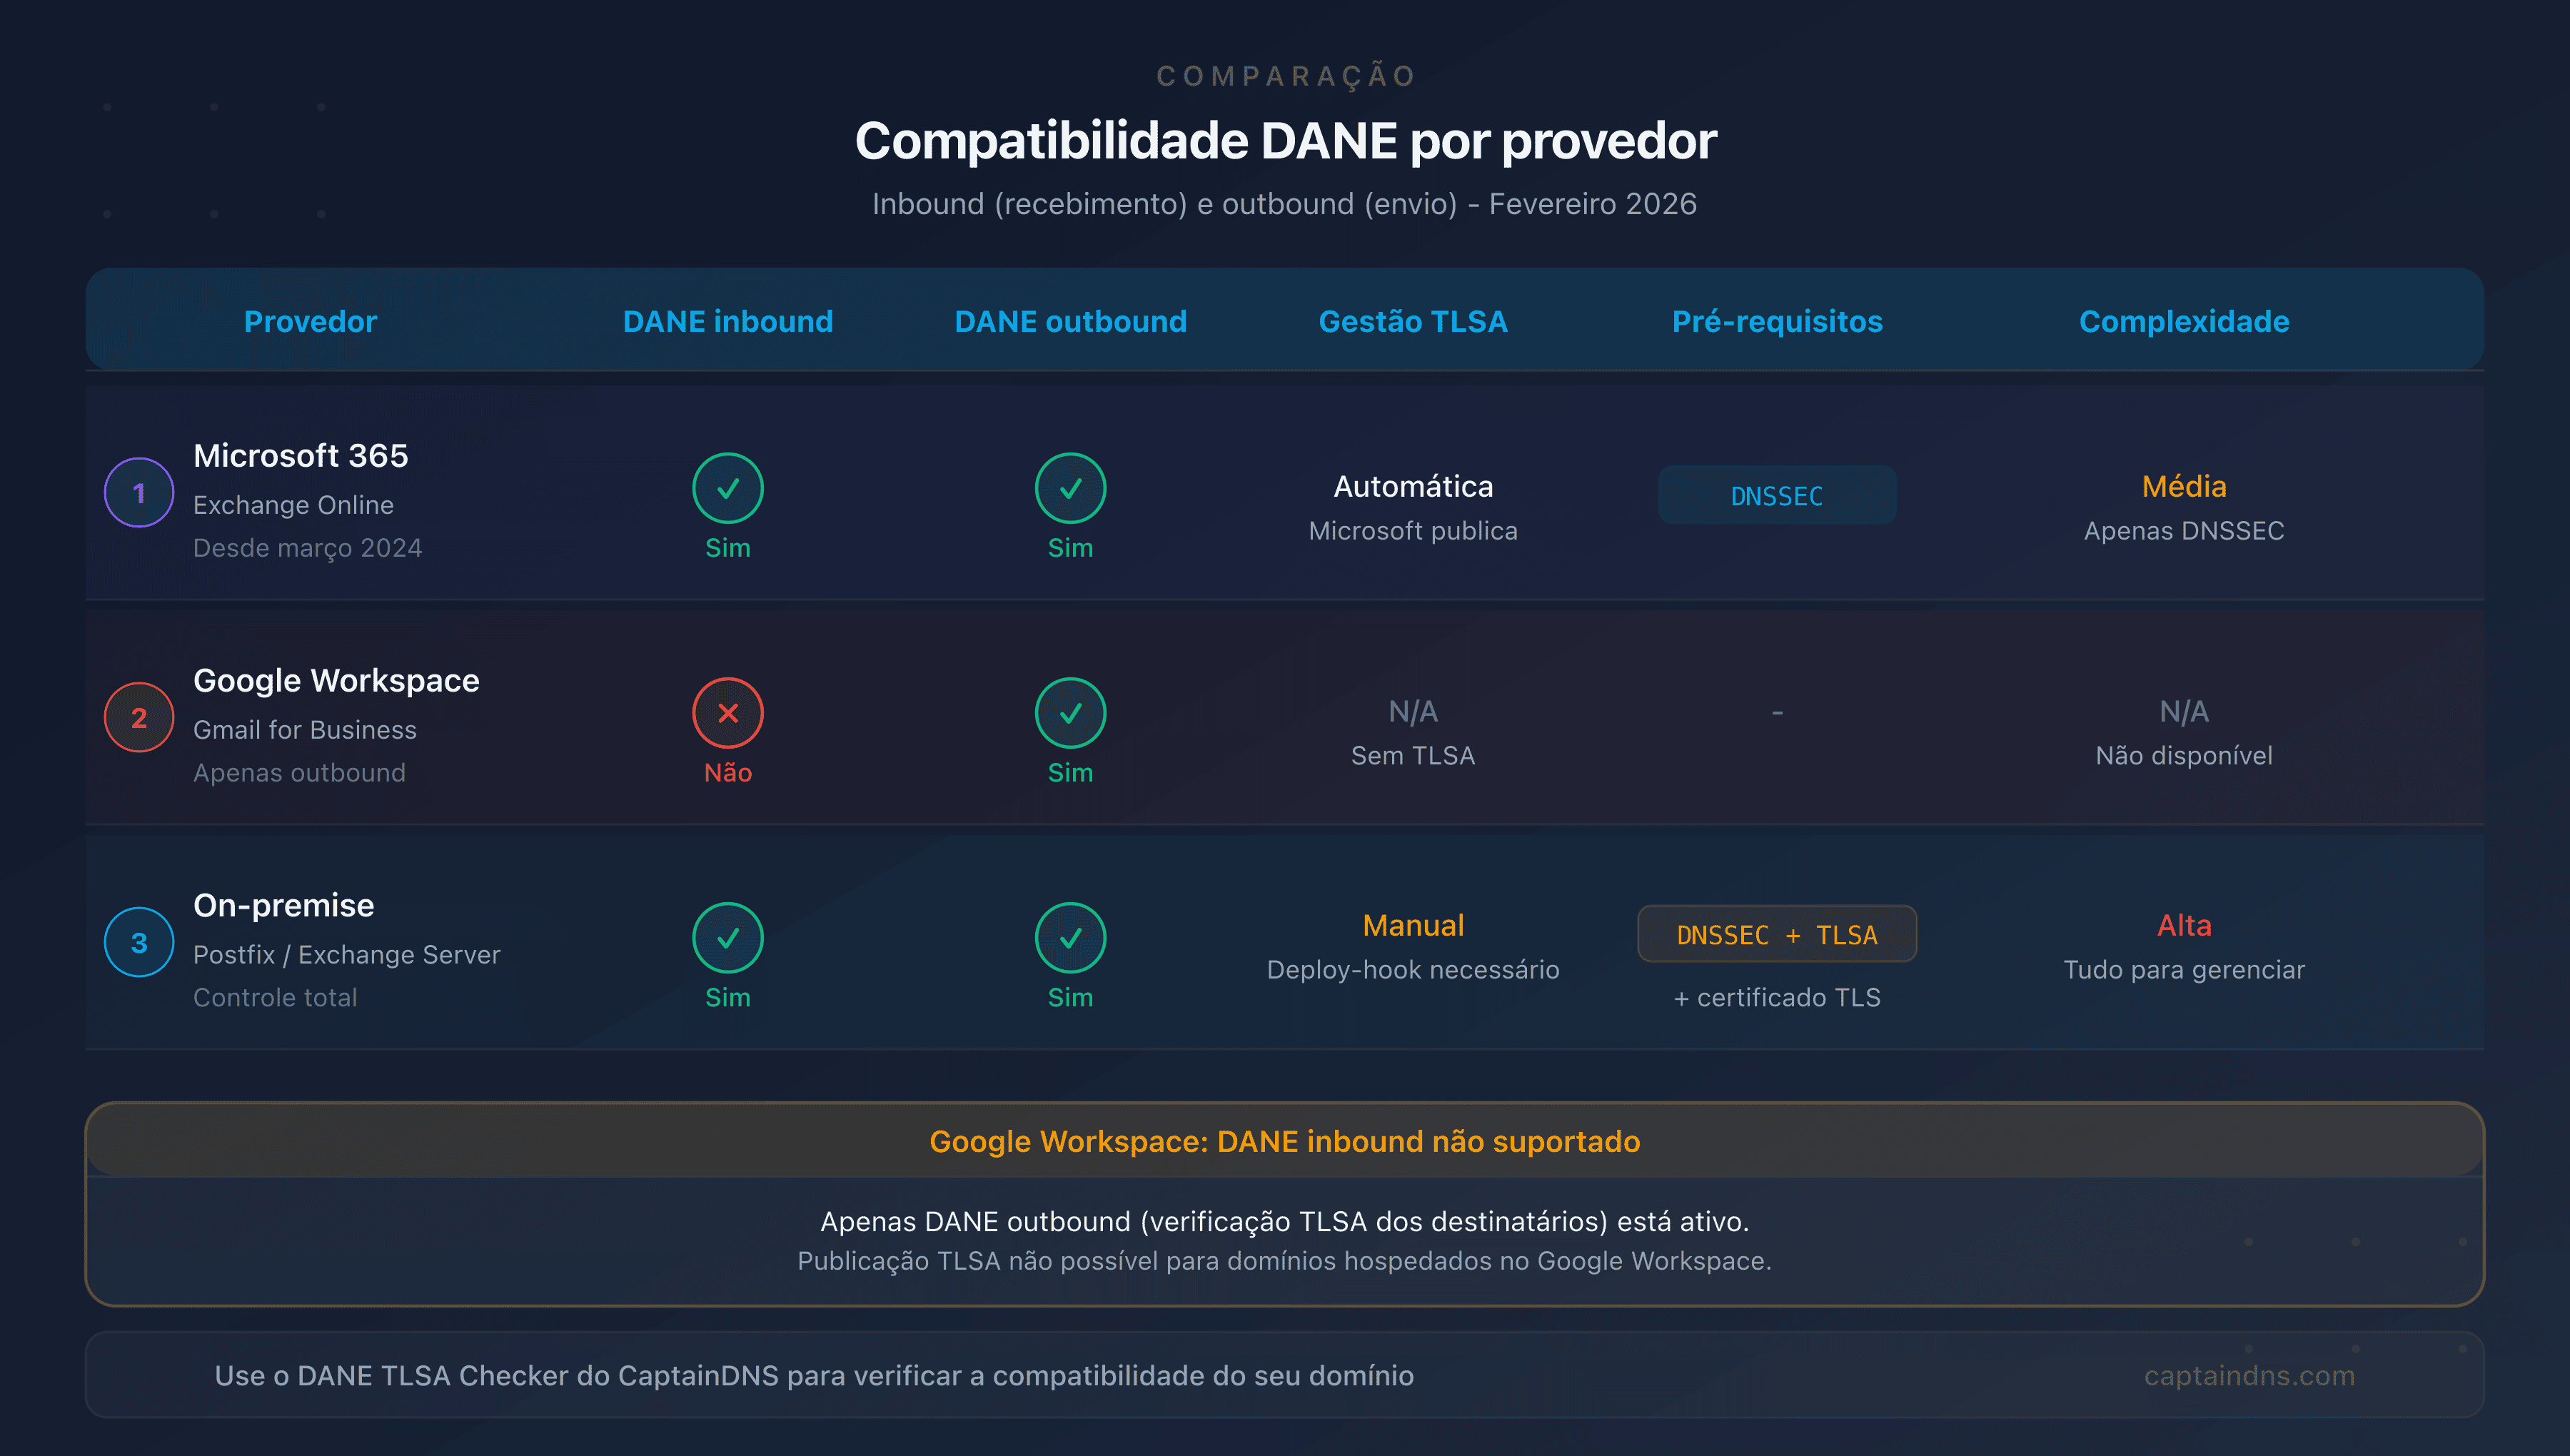Click the On-premise DANE inbound checkmark icon
The width and height of the screenshot is (2570, 1456).
coord(728,938)
